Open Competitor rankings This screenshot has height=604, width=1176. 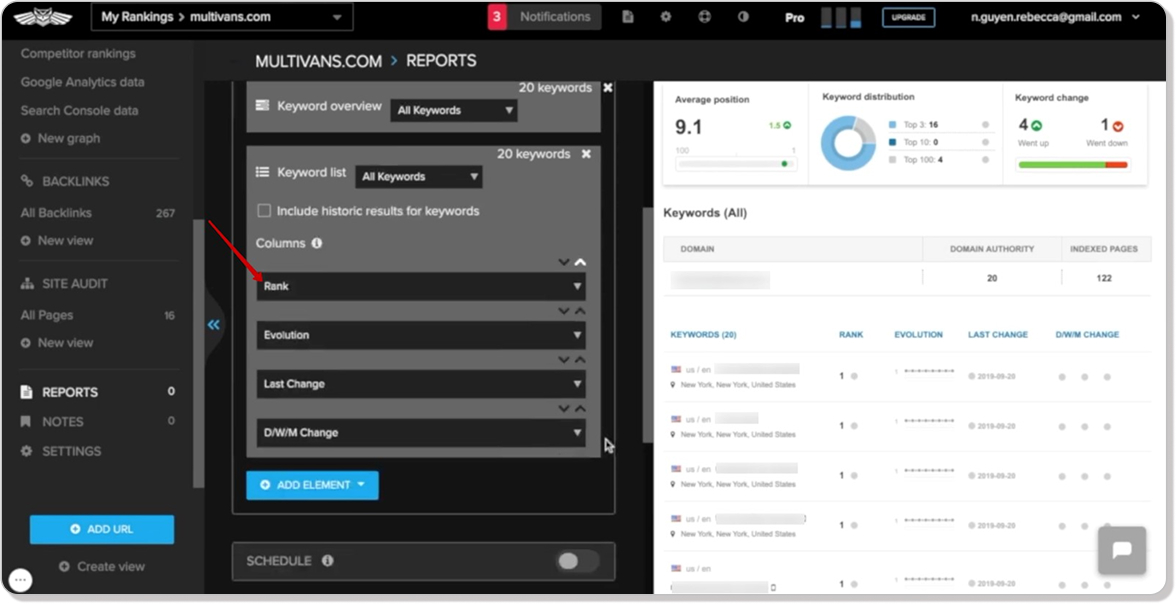point(78,53)
